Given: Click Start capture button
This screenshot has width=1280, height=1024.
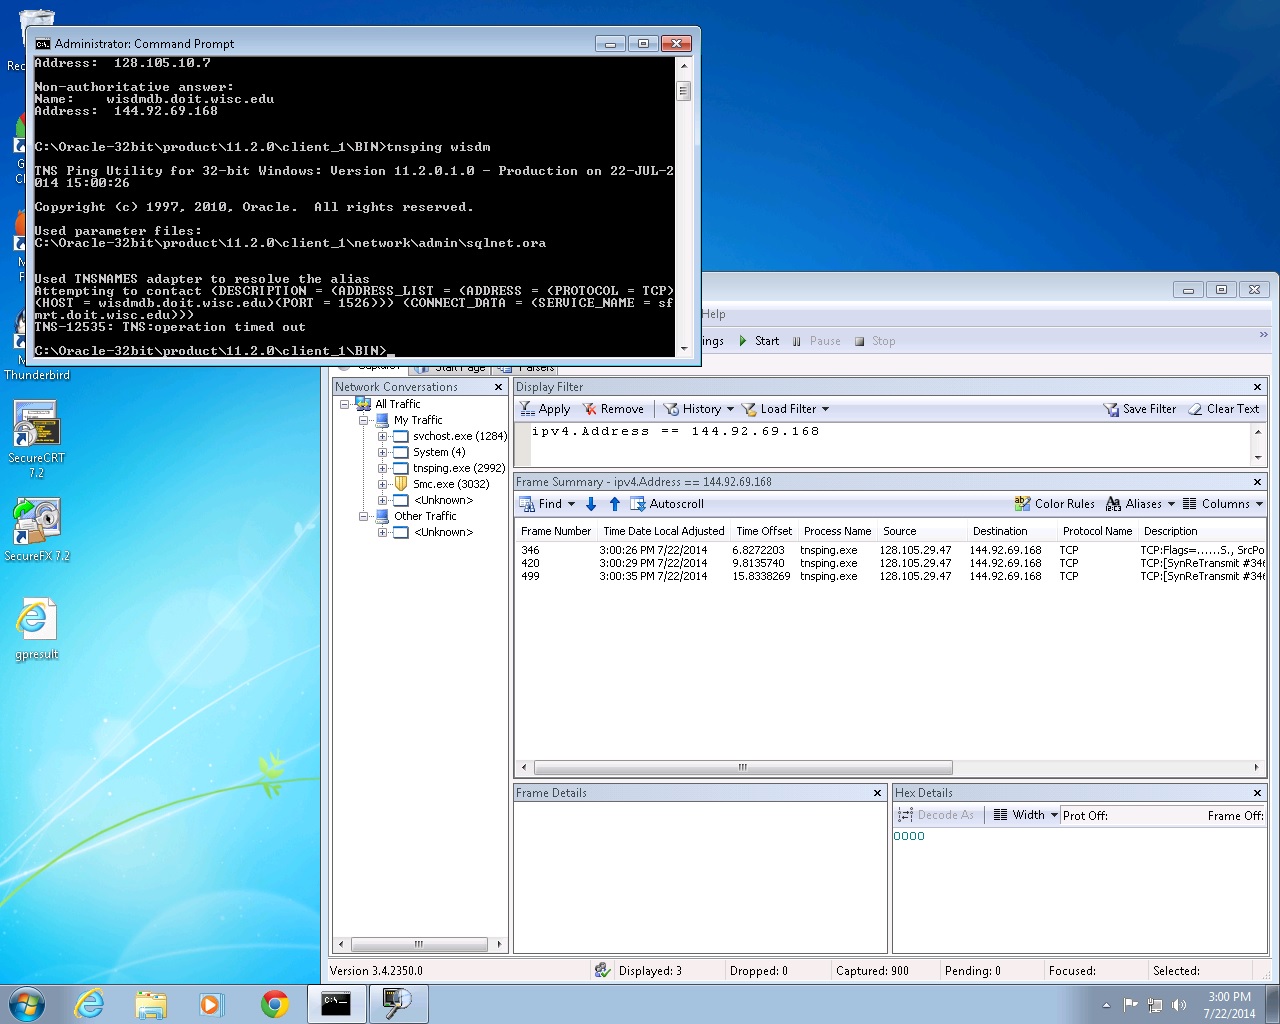Looking at the screenshot, I should coord(758,341).
